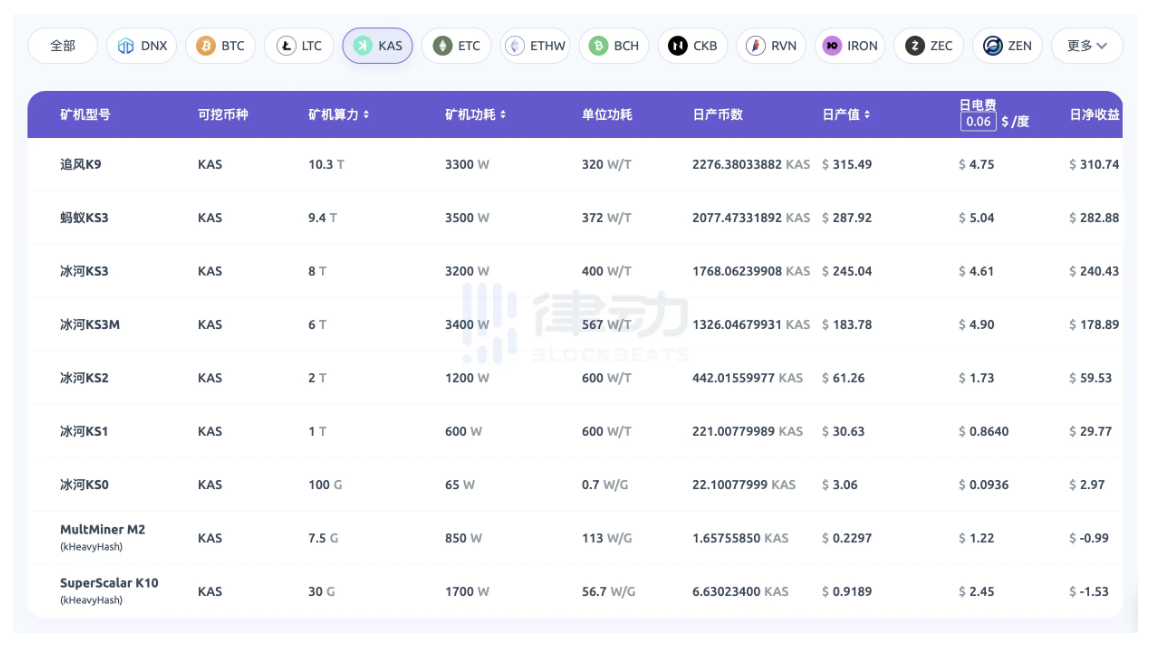Open the 蚂蚁KS3 miner row
The width and height of the screenshot is (1150, 648).
click(575, 218)
